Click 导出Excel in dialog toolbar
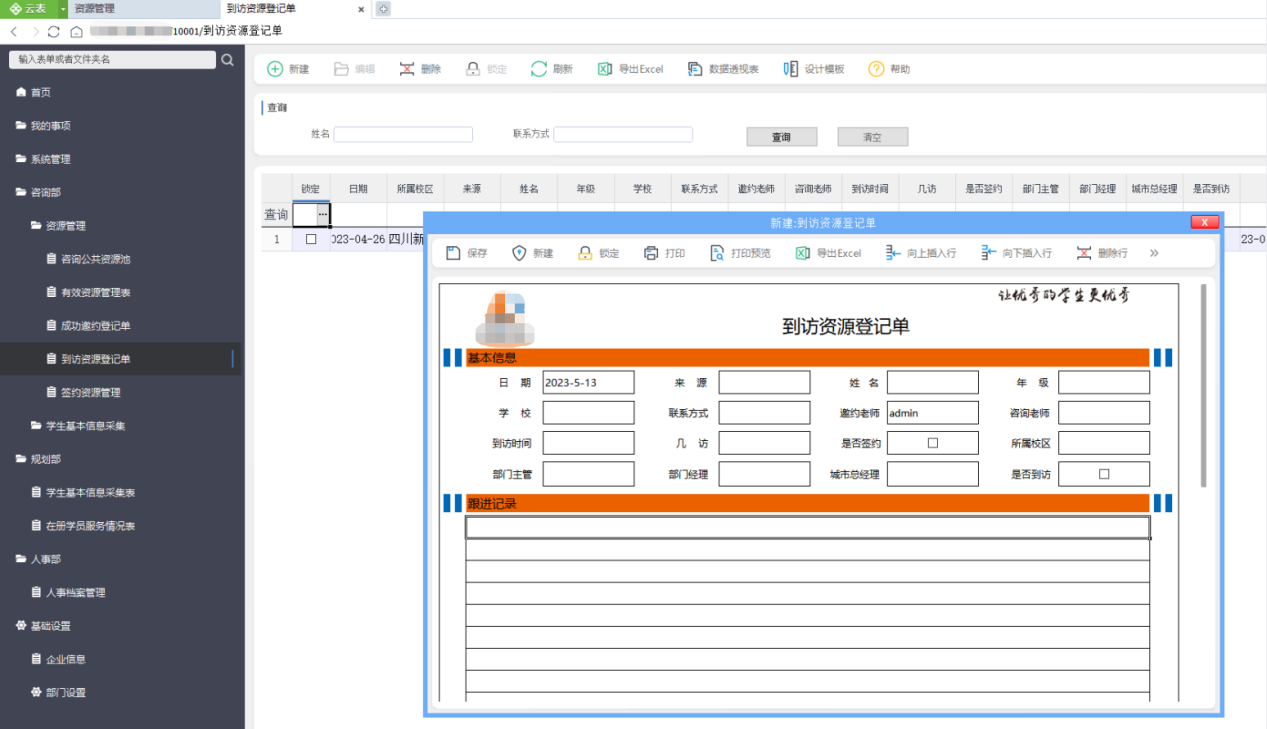This screenshot has height=729, width=1267. point(828,253)
